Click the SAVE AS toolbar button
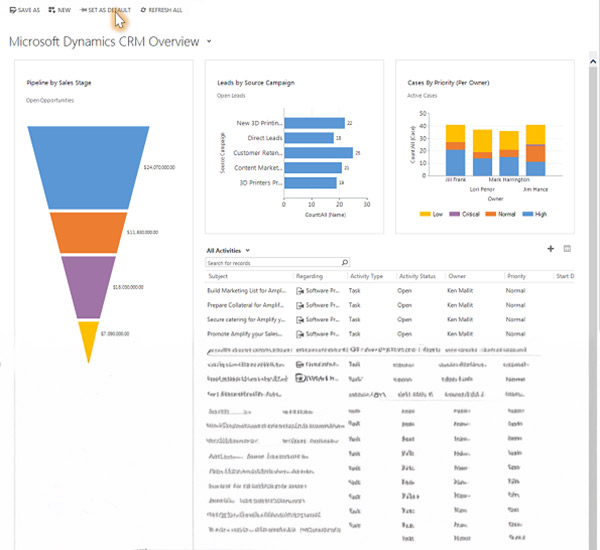The image size is (600, 550). 24,10
